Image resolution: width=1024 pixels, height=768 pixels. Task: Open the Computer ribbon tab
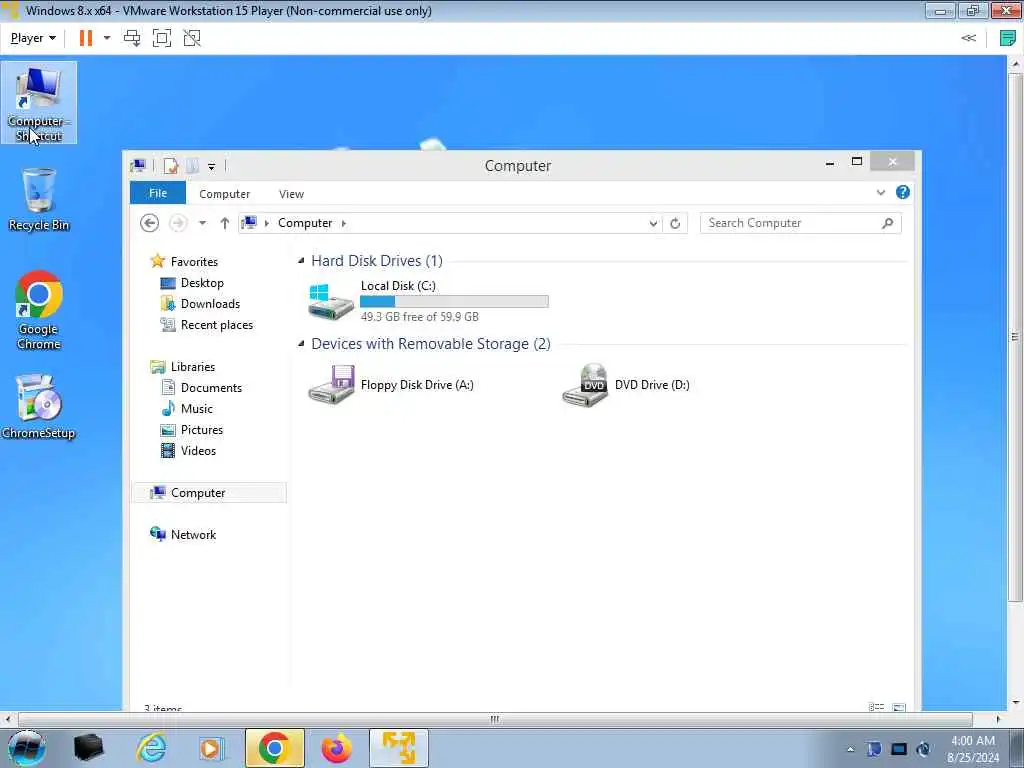click(225, 194)
